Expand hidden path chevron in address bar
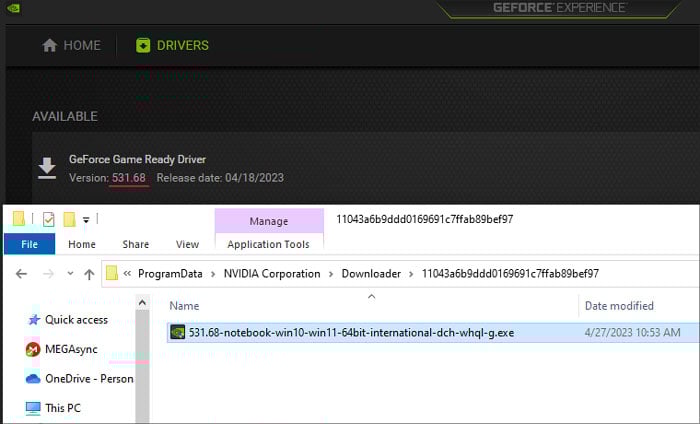 [127, 274]
